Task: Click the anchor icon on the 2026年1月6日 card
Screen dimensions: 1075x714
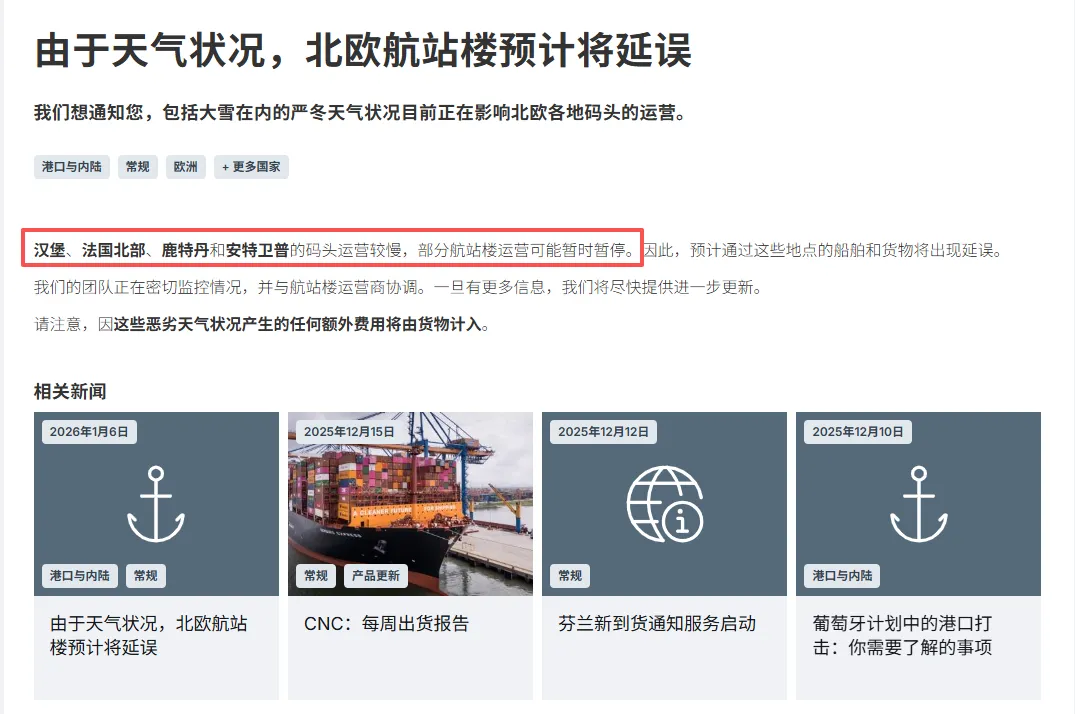Action: (x=156, y=504)
